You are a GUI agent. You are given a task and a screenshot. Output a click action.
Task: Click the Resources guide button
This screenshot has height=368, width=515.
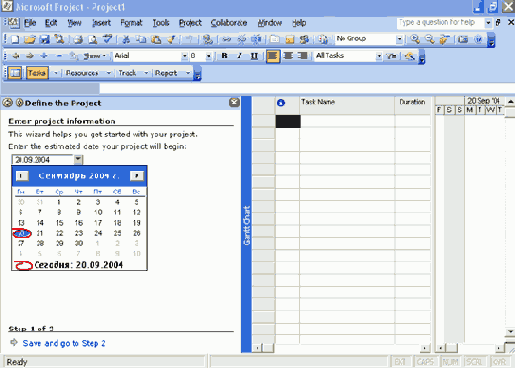tap(82, 73)
